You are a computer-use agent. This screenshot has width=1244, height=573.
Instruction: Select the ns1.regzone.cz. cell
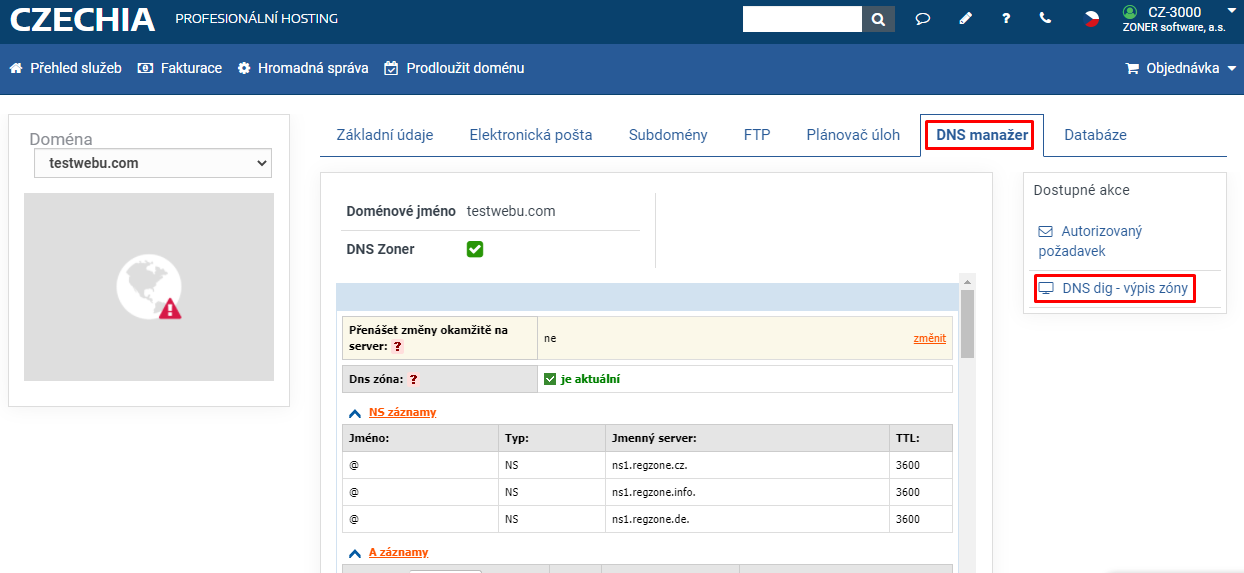pos(746,465)
